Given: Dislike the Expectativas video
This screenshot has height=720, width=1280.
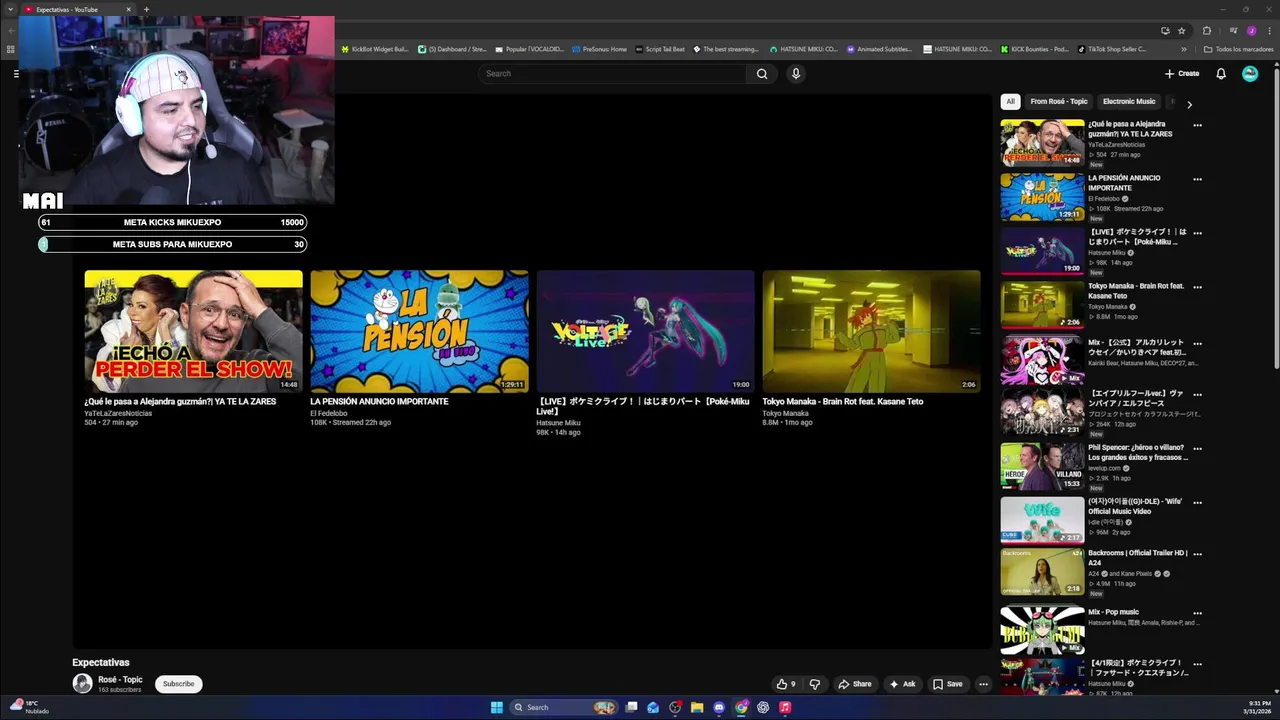Looking at the screenshot, I should click(x=815, y=684).
